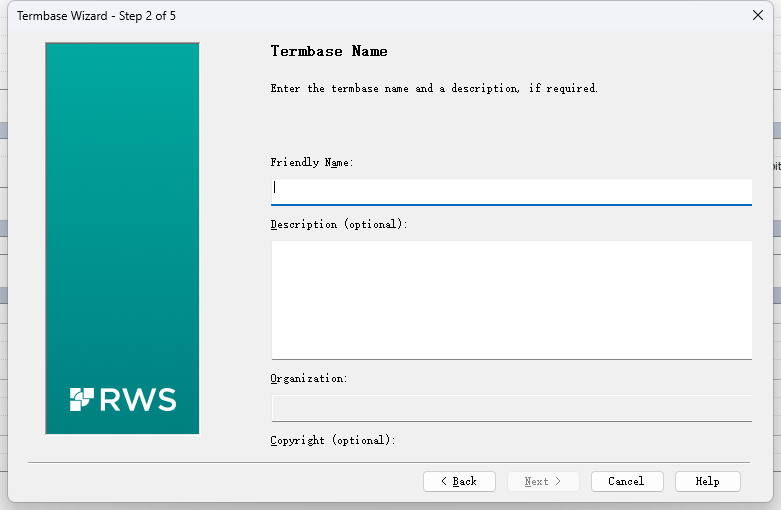Click the Termbase Name heading
Screen dimensions: 781x510
click(329, 51)
